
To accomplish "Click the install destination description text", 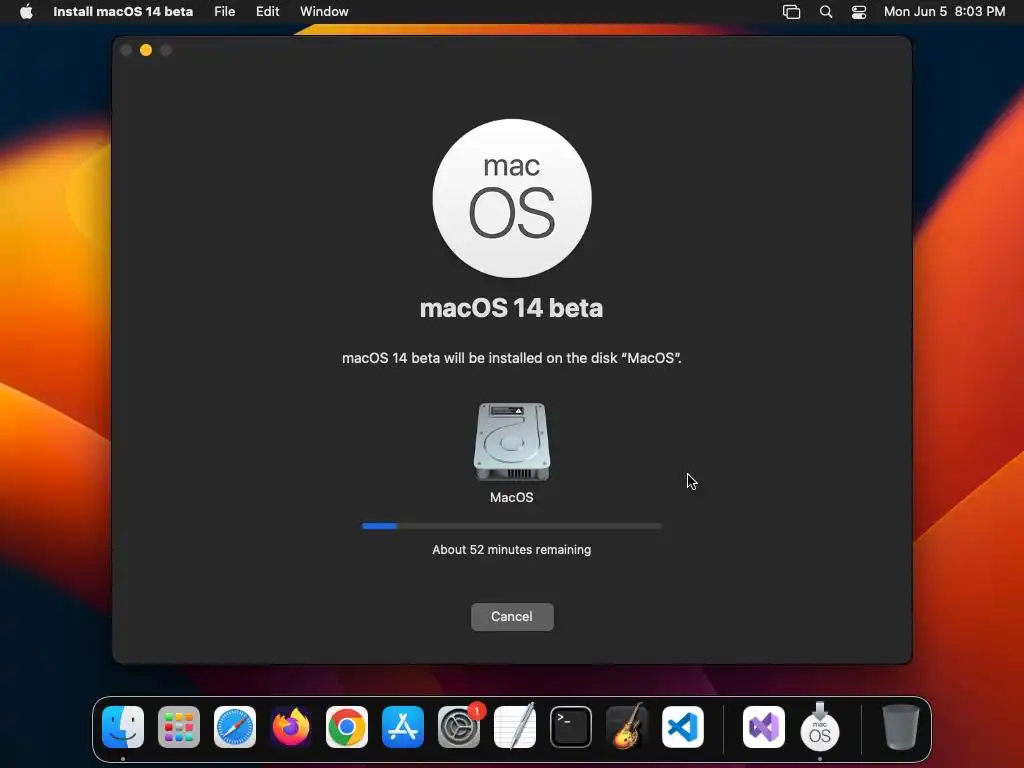I will (x=511, y=358).
